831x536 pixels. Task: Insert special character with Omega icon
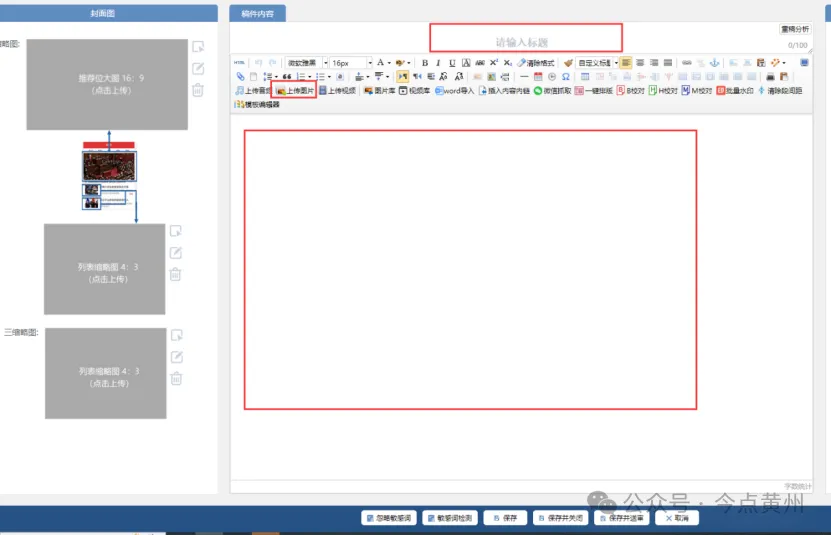pos(566,76)
